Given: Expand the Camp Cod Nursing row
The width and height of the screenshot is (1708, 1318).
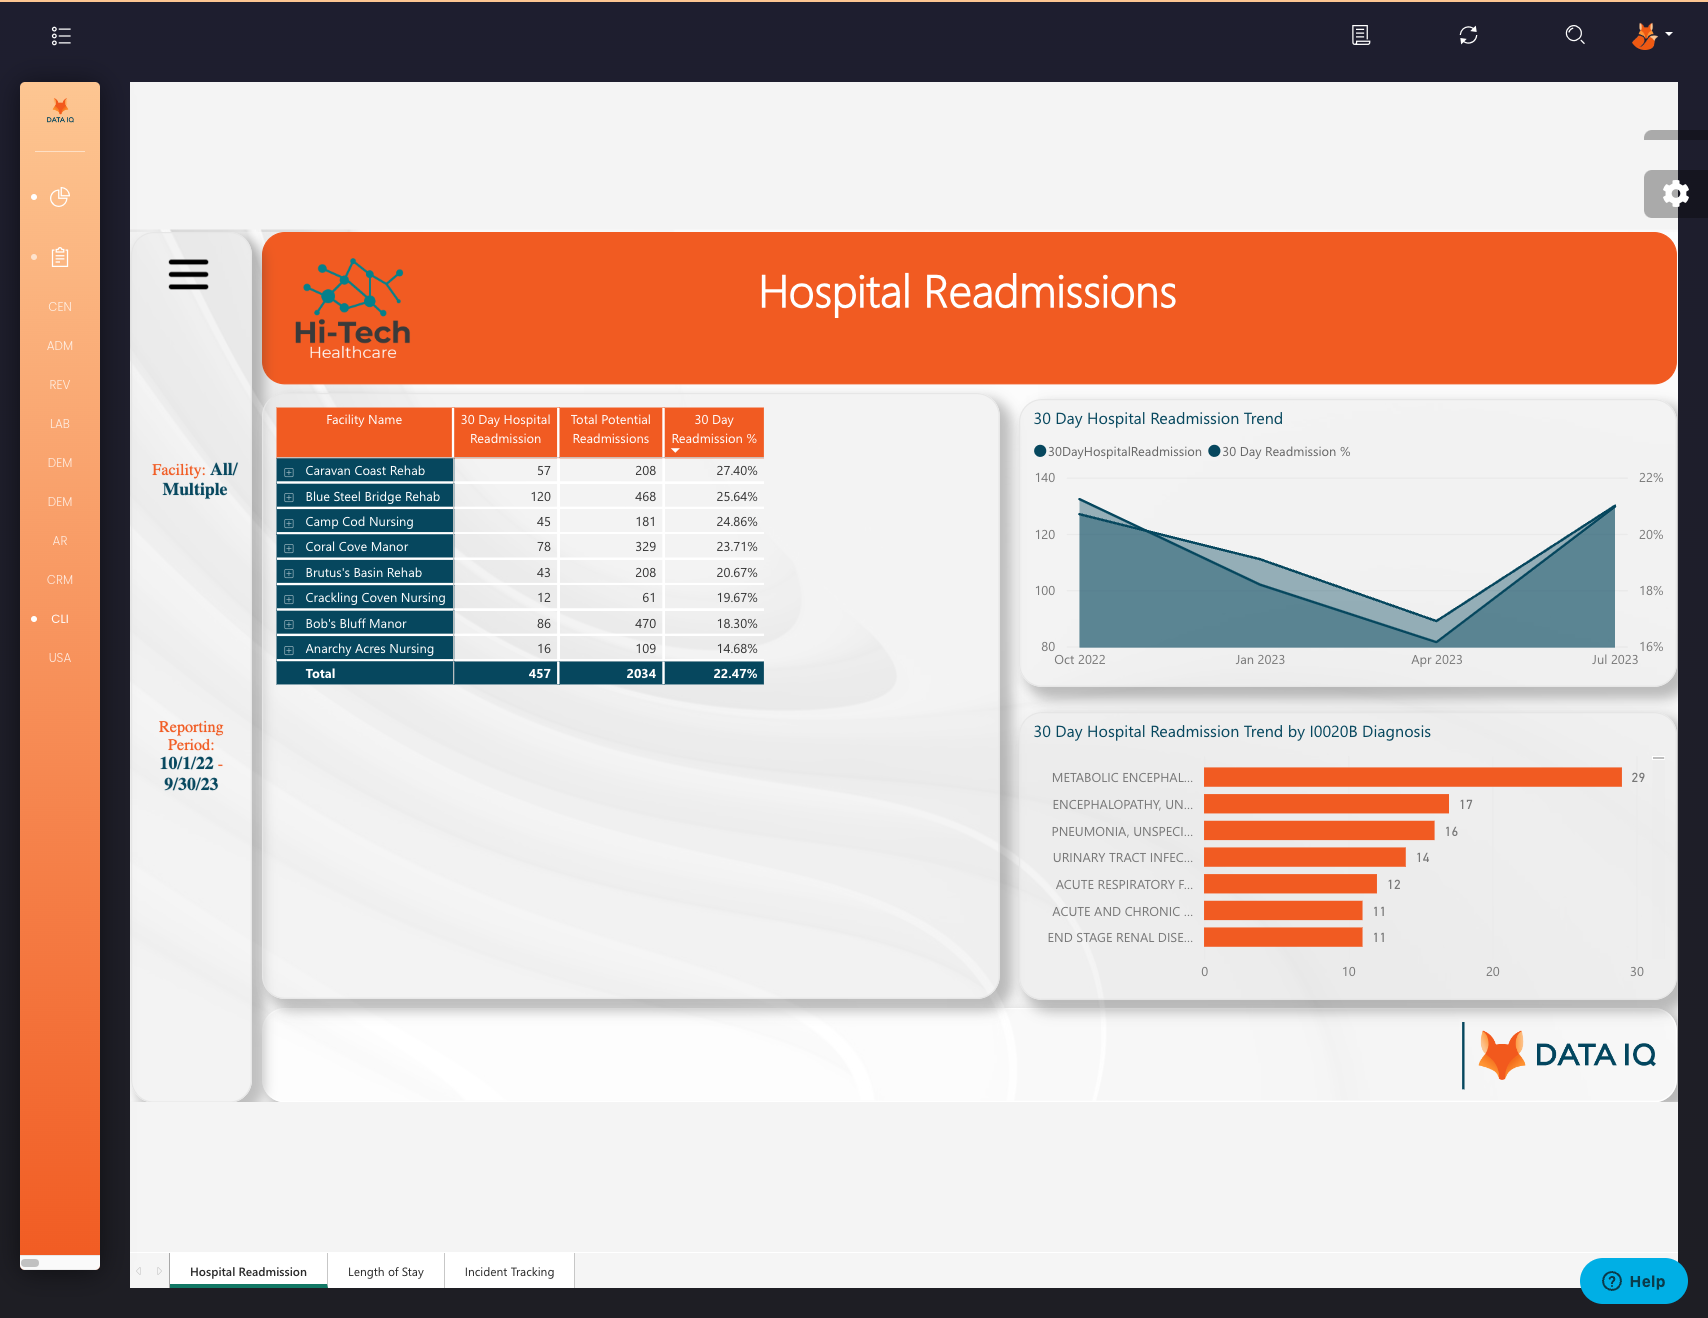Looking at the screenshot, I should 289,523.
